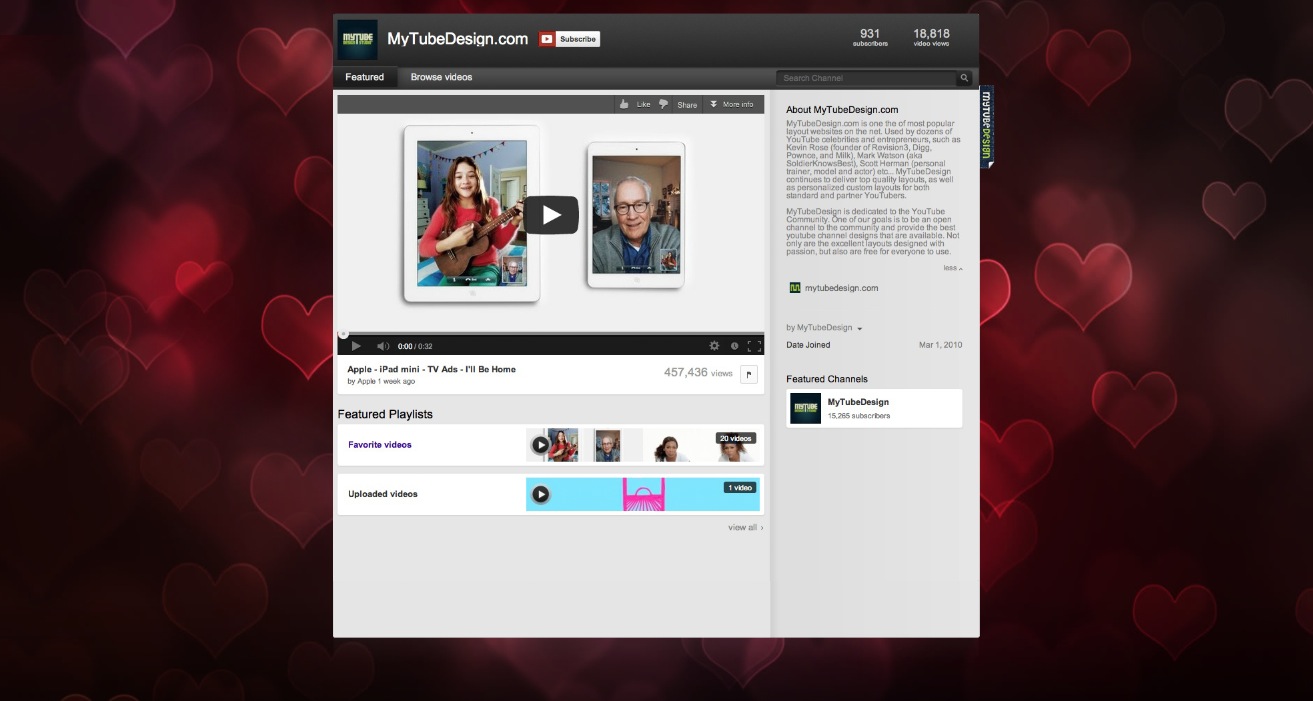This screenshot has width=1313, height=701.
Task: Click the 931 subscribers count
Action: click(x=870, y=38)
